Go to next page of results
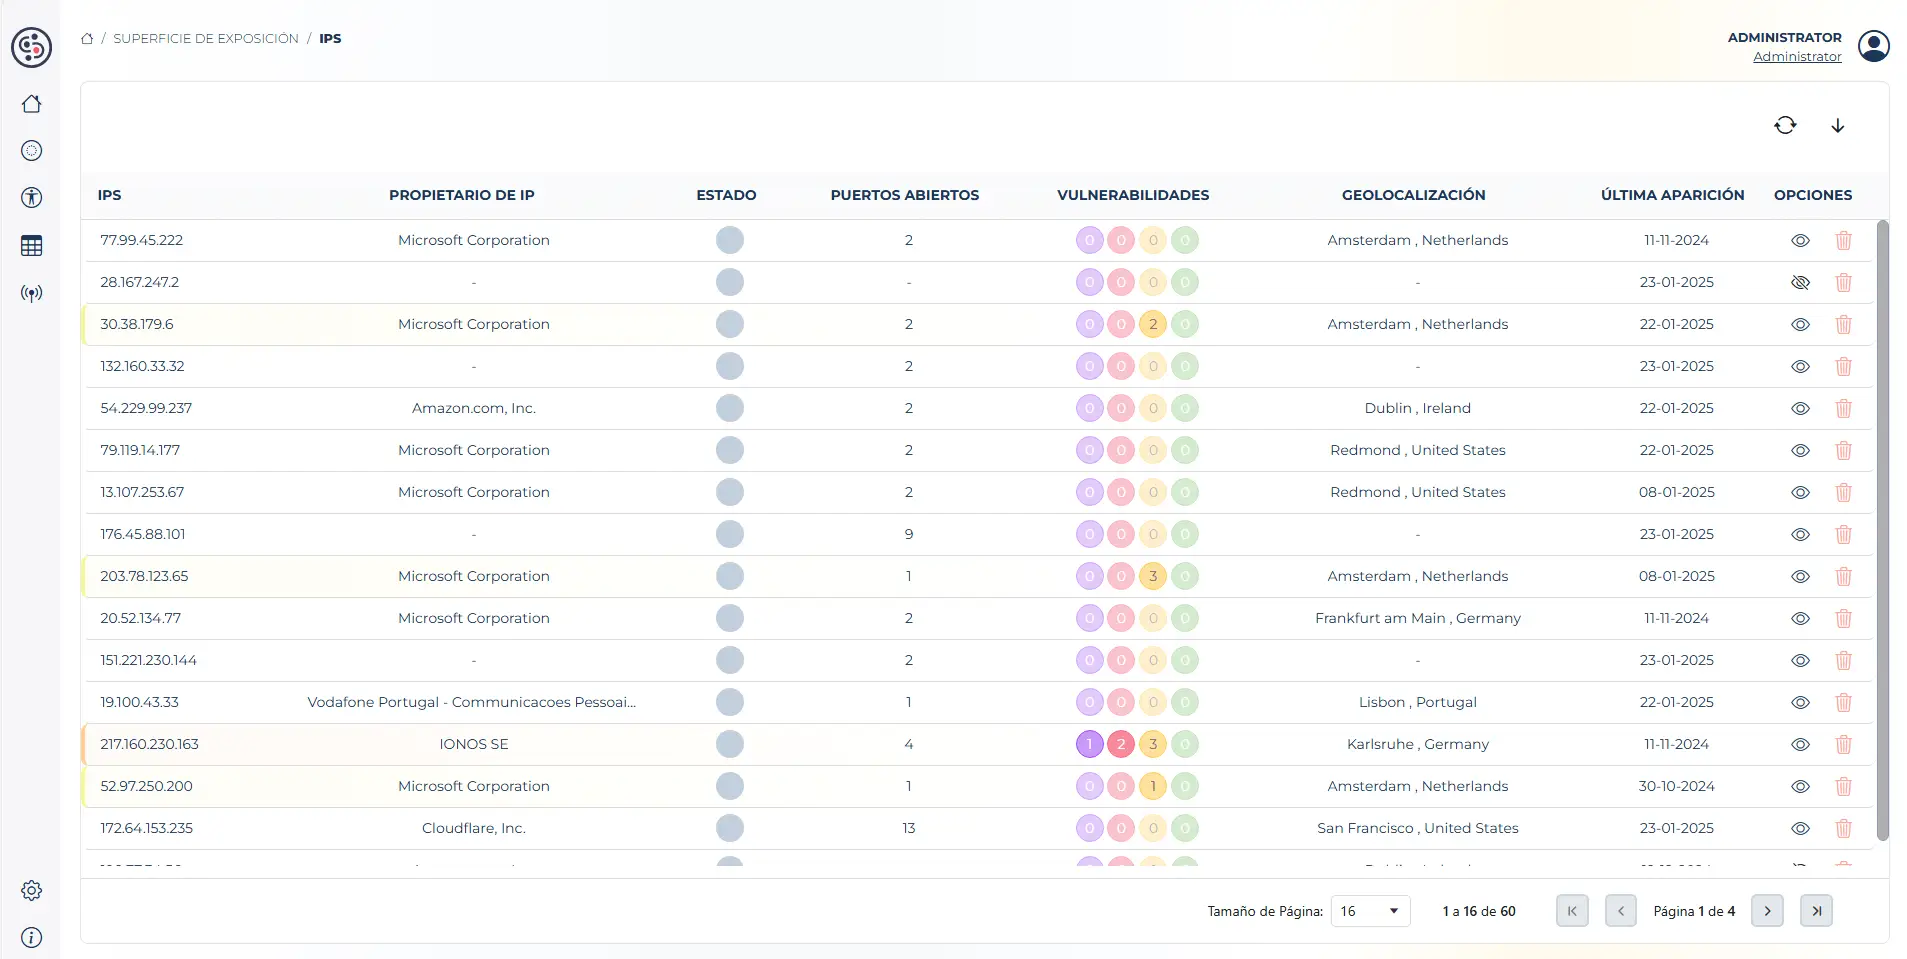 coord(1767,911)
